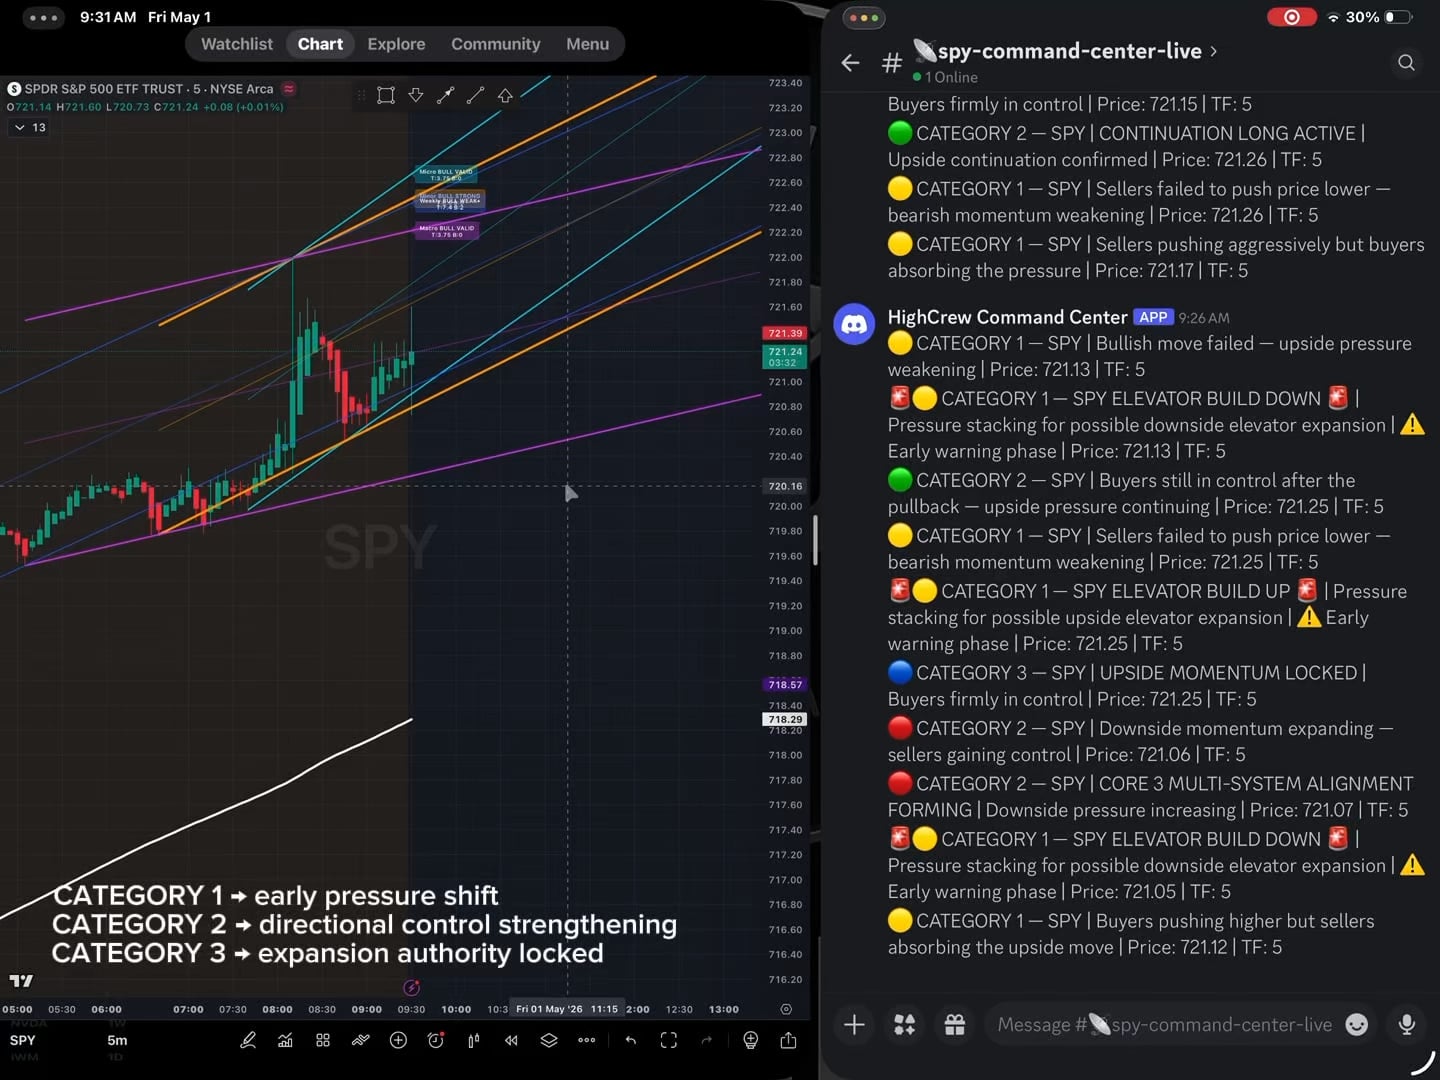The height and width of the screenshot is (1080, 1440).
Task: Open the emoji picker
Action: tap(1356, 1024)
